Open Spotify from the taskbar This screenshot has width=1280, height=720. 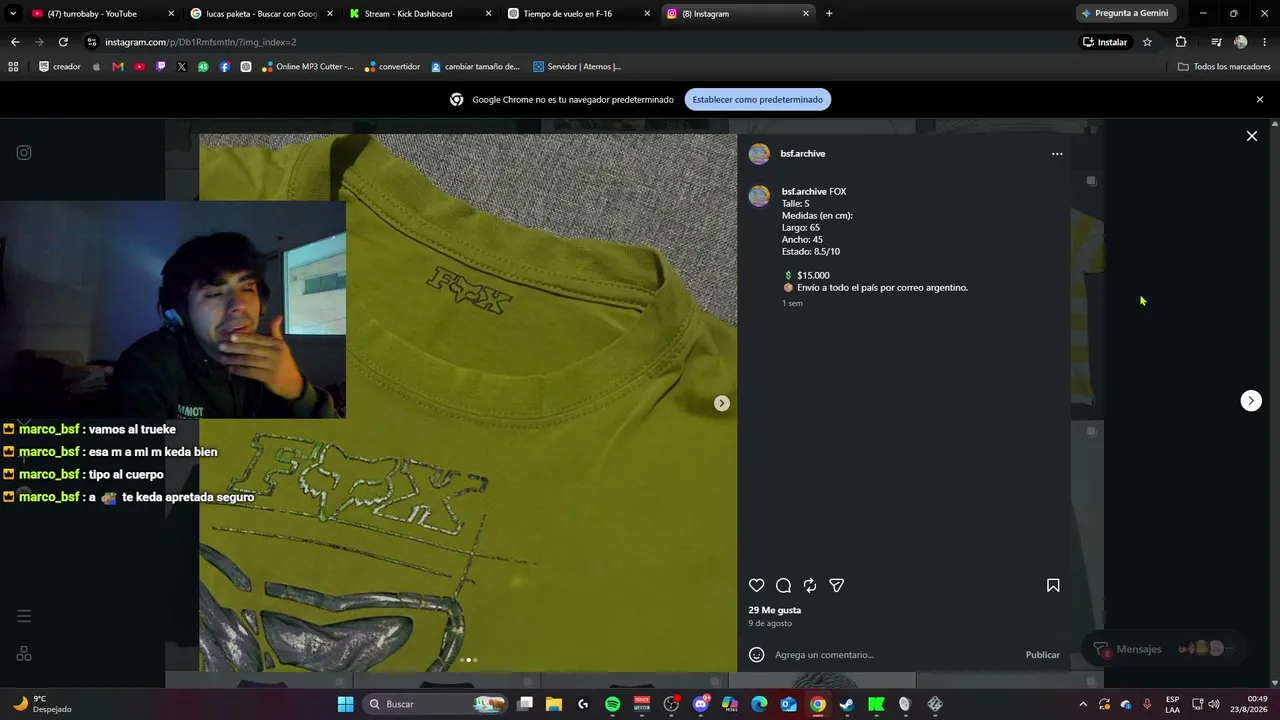[613, 704]
